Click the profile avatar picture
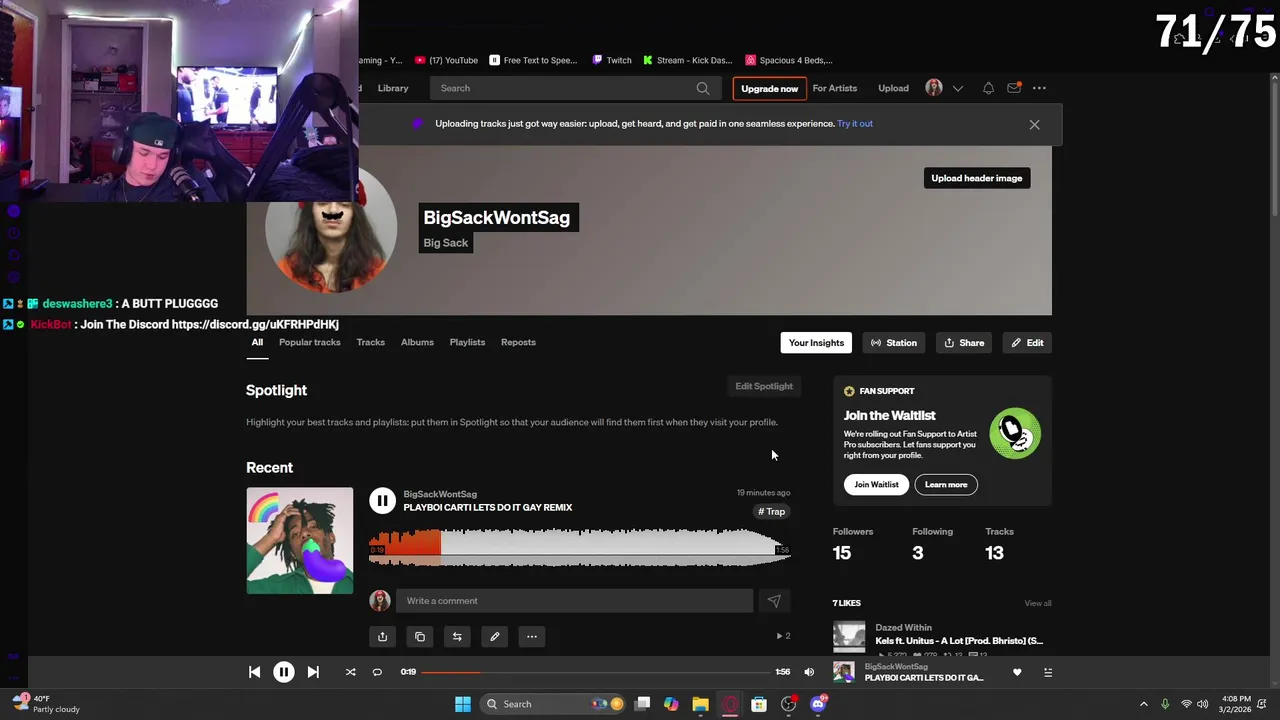This screenshot has height=720, width=1280. [331, 228]
